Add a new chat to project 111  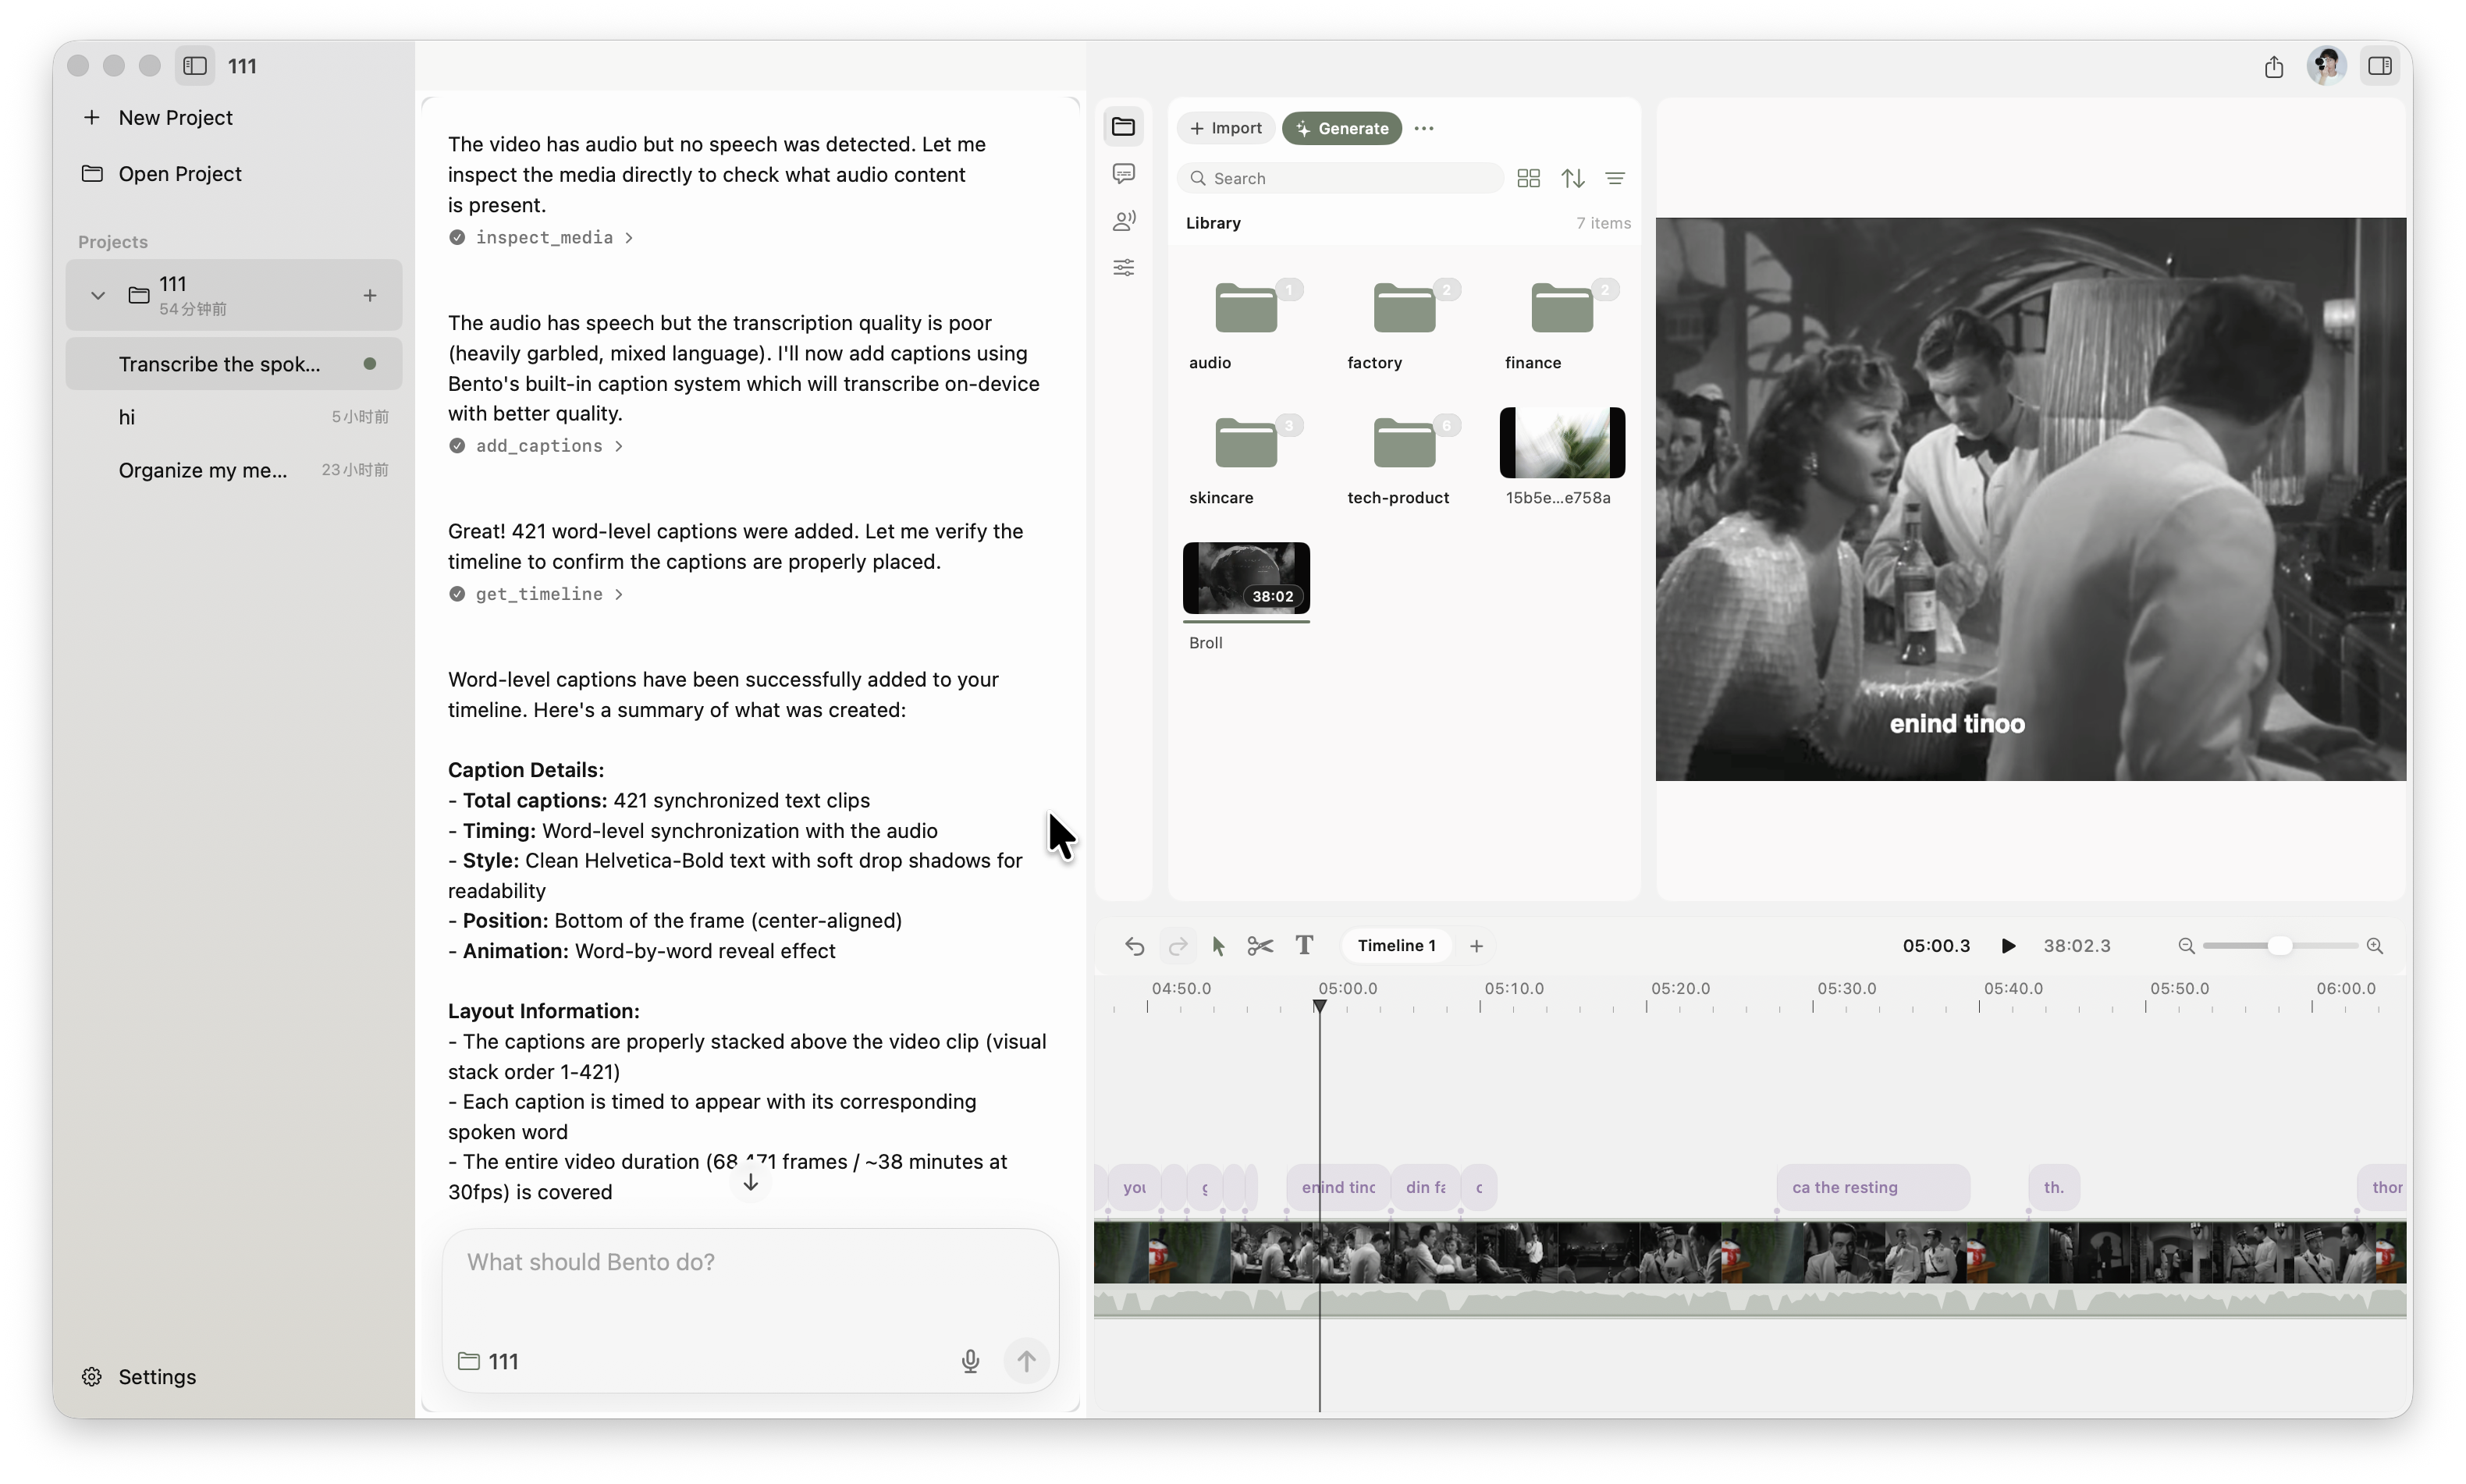[x=370, y=295]
